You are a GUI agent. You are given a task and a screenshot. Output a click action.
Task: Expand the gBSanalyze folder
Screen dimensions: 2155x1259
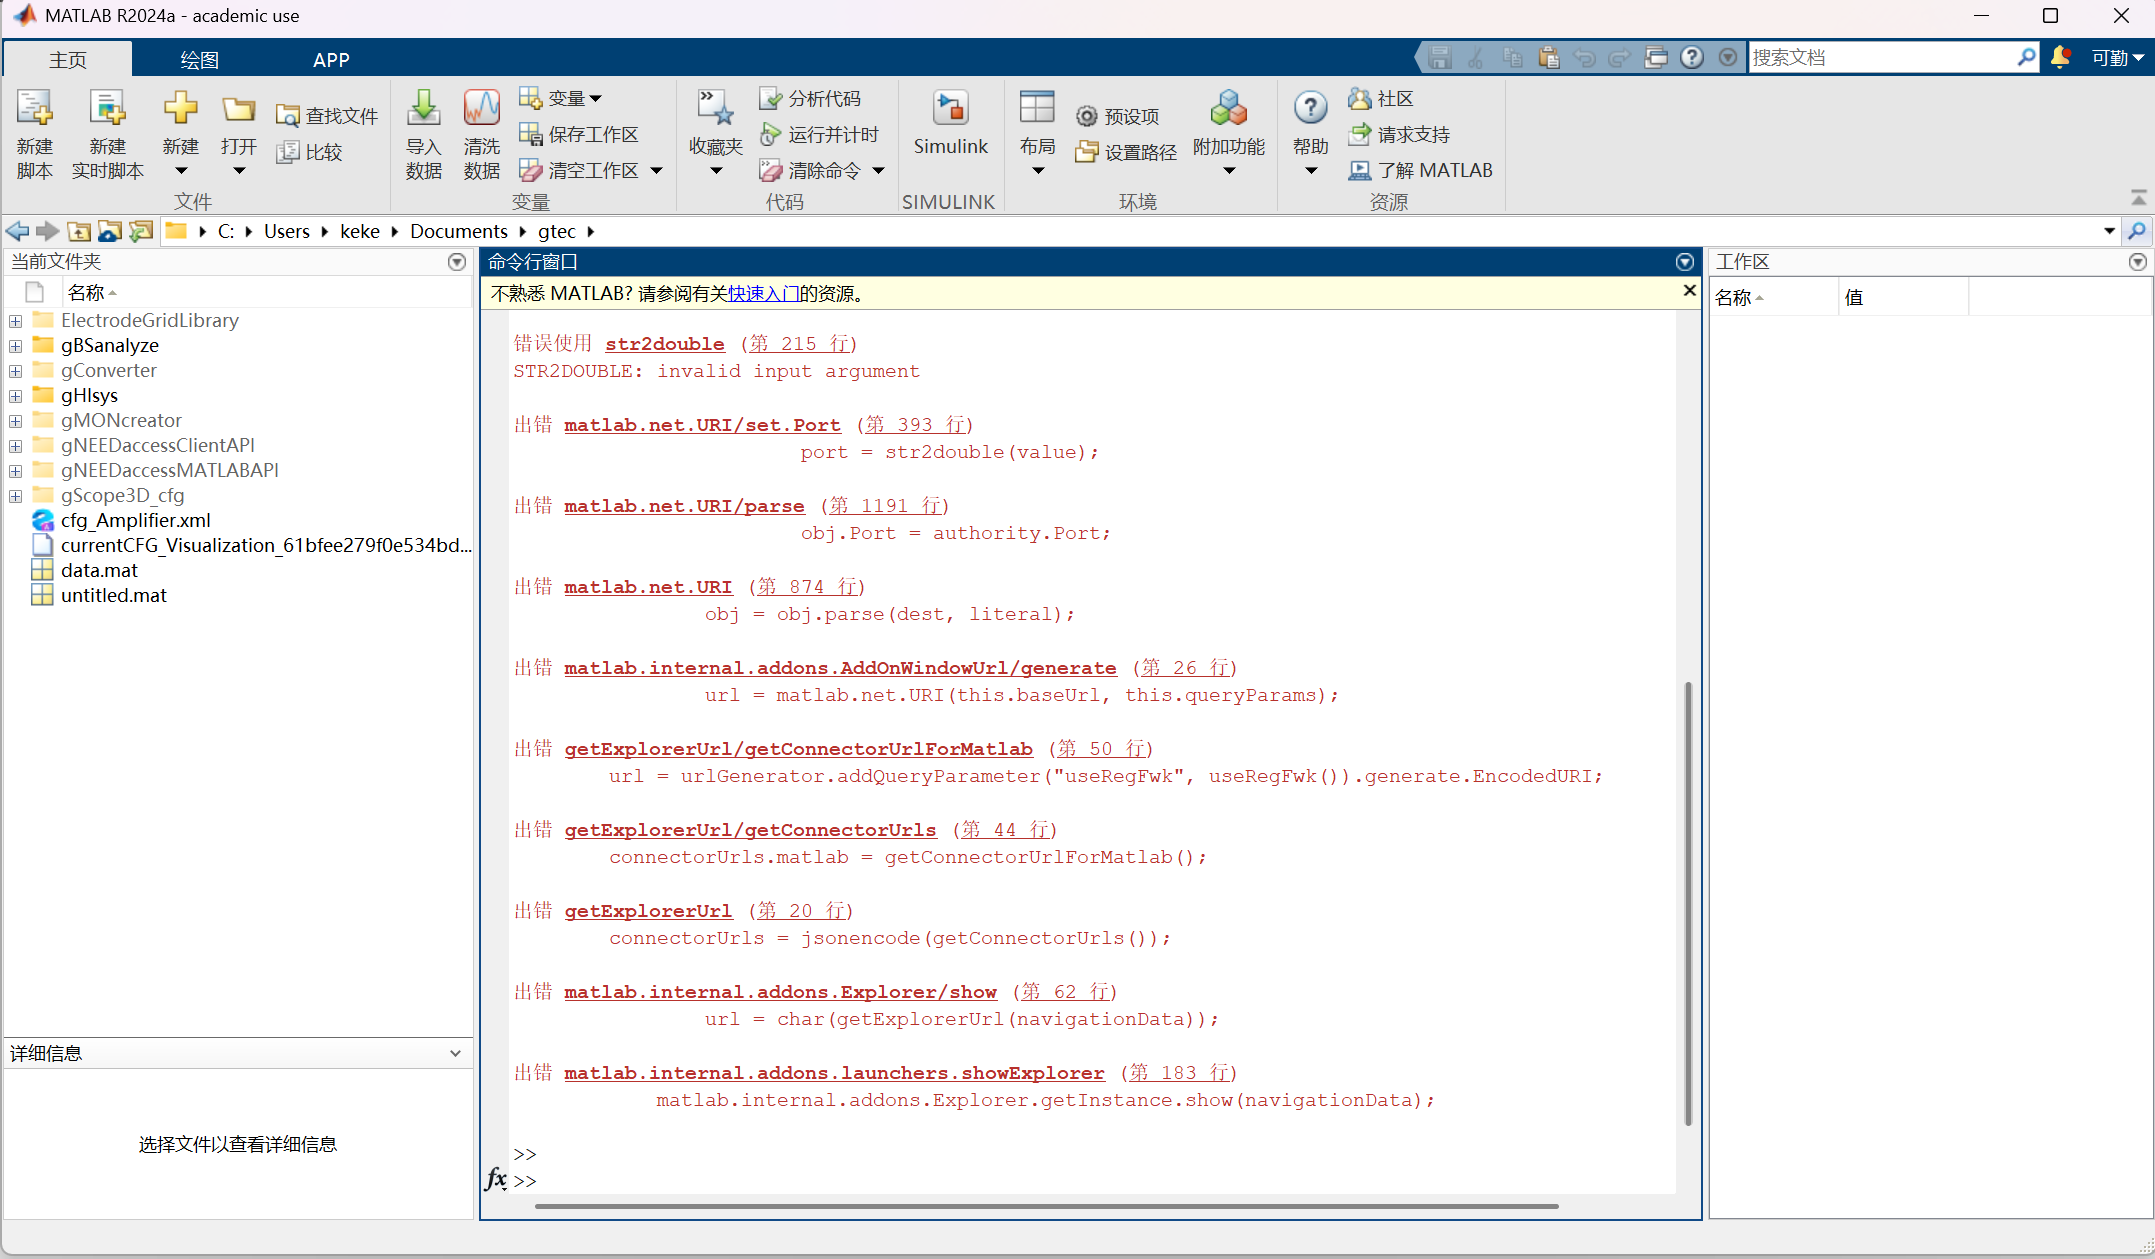click(16, 346)
